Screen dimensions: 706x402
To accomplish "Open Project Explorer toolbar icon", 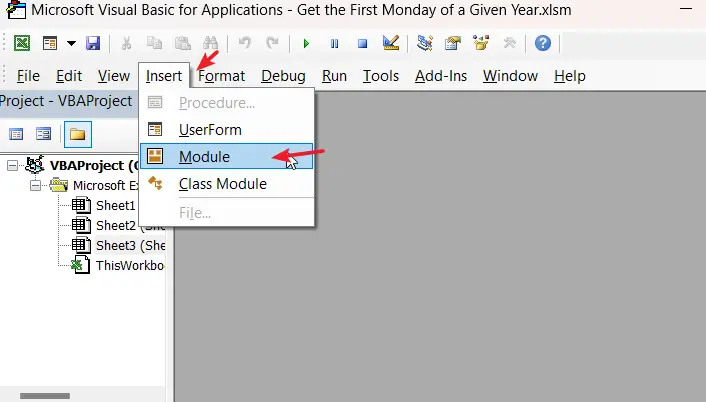I will pos(424,43).
